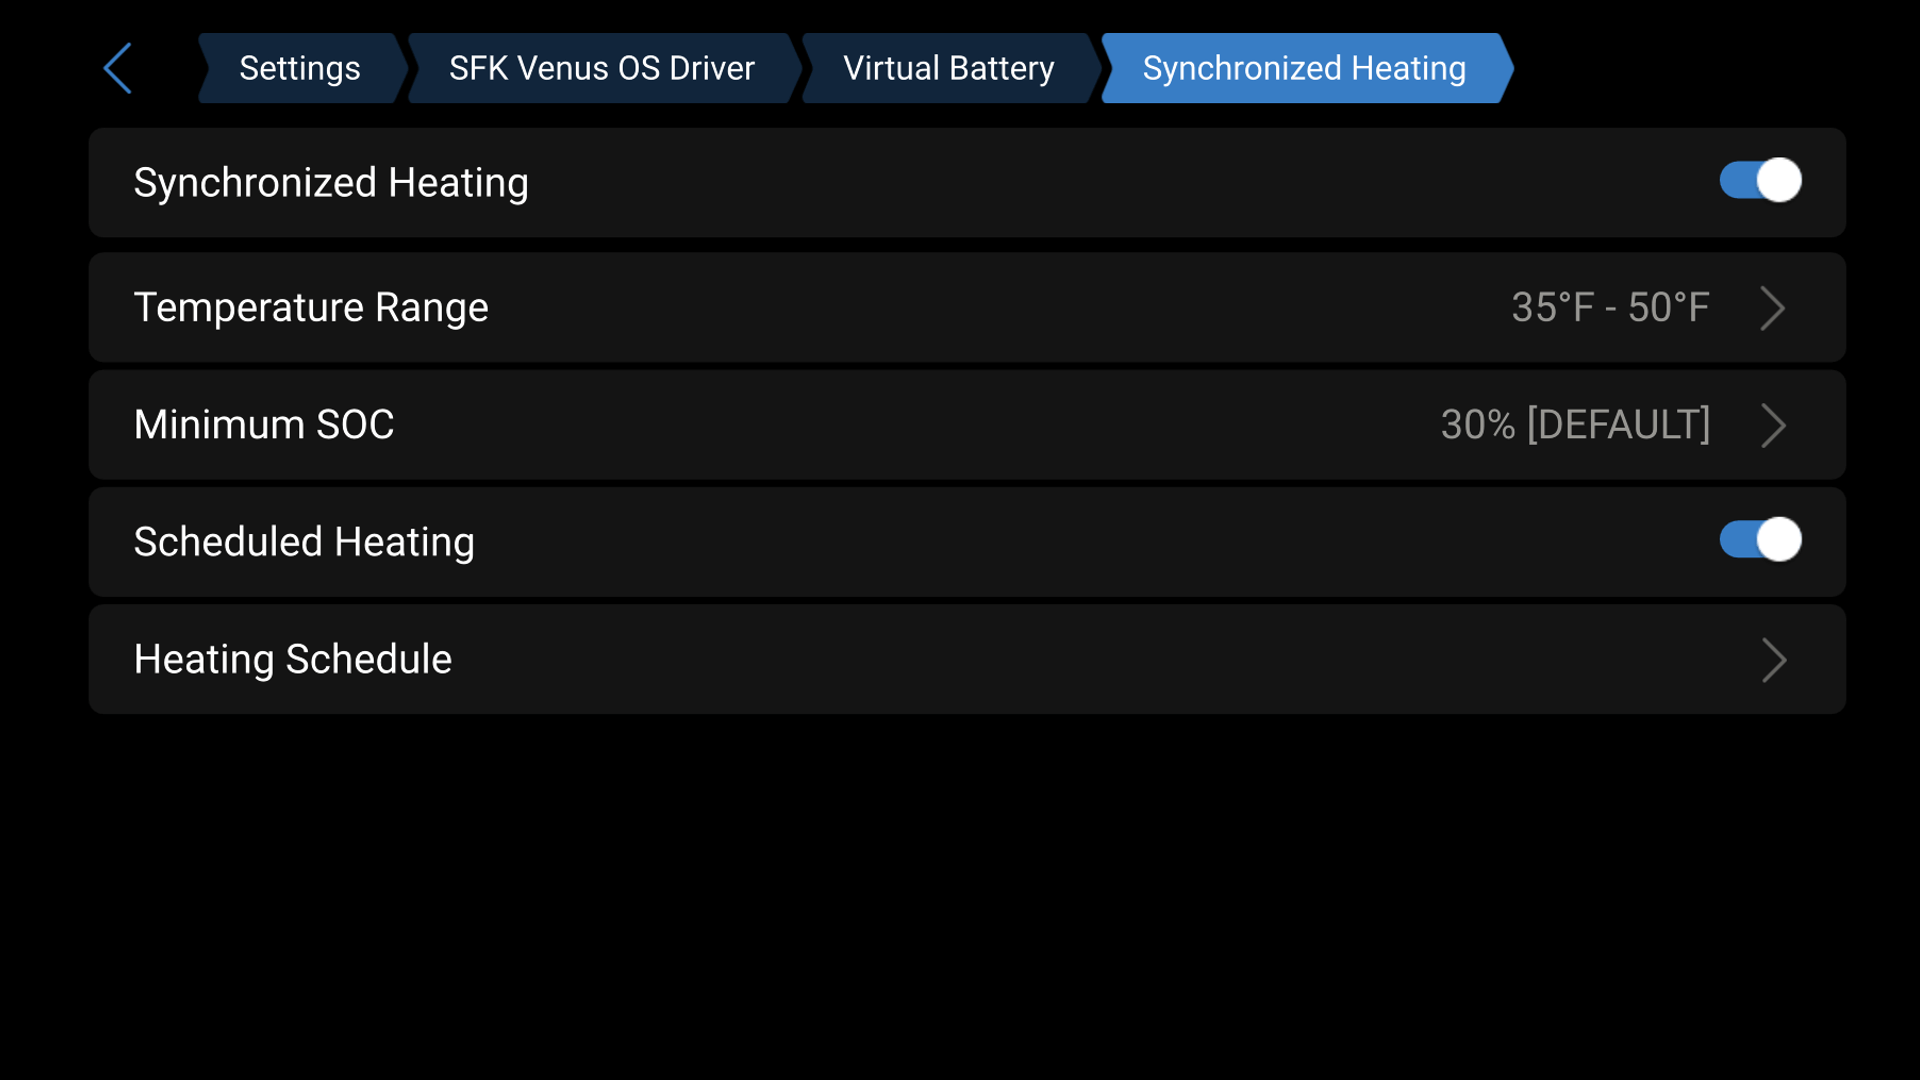Screen dimensions: 1920x1080
Task: Expand the Temperature Range chevron
Action: point(1773,307)
